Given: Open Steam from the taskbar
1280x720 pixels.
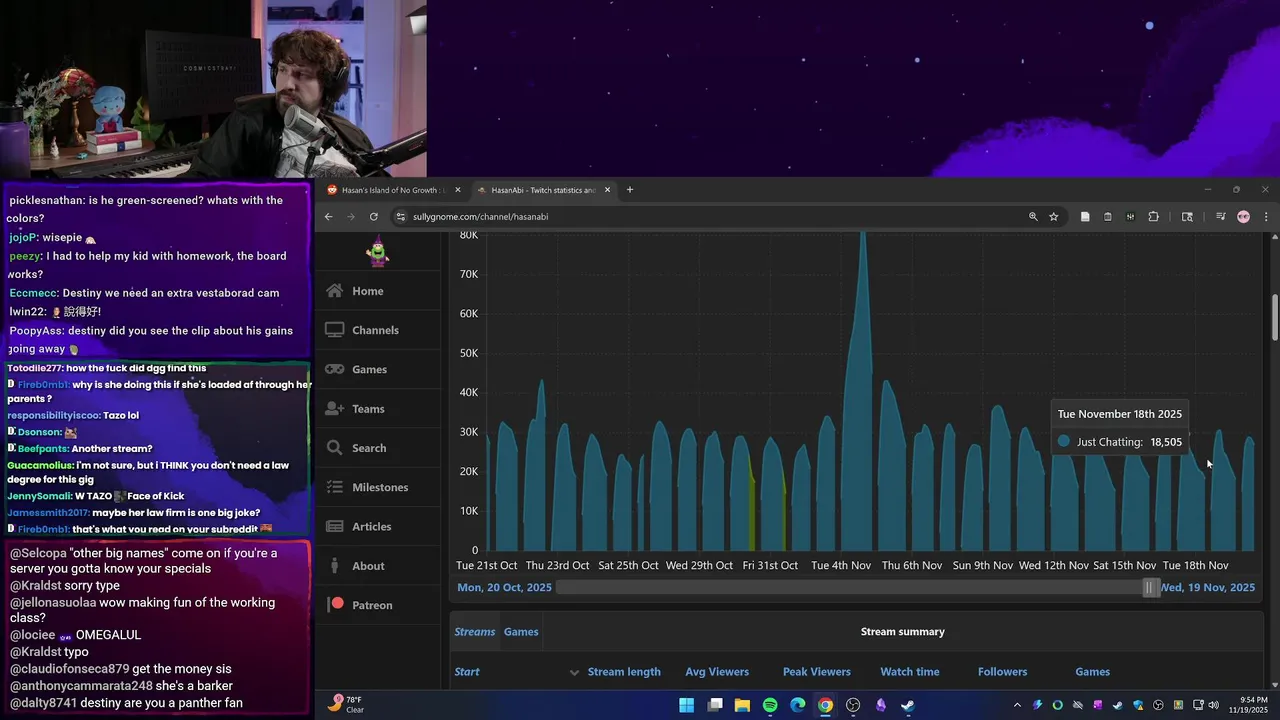Looking at the screenshot, I should point(908,705).
